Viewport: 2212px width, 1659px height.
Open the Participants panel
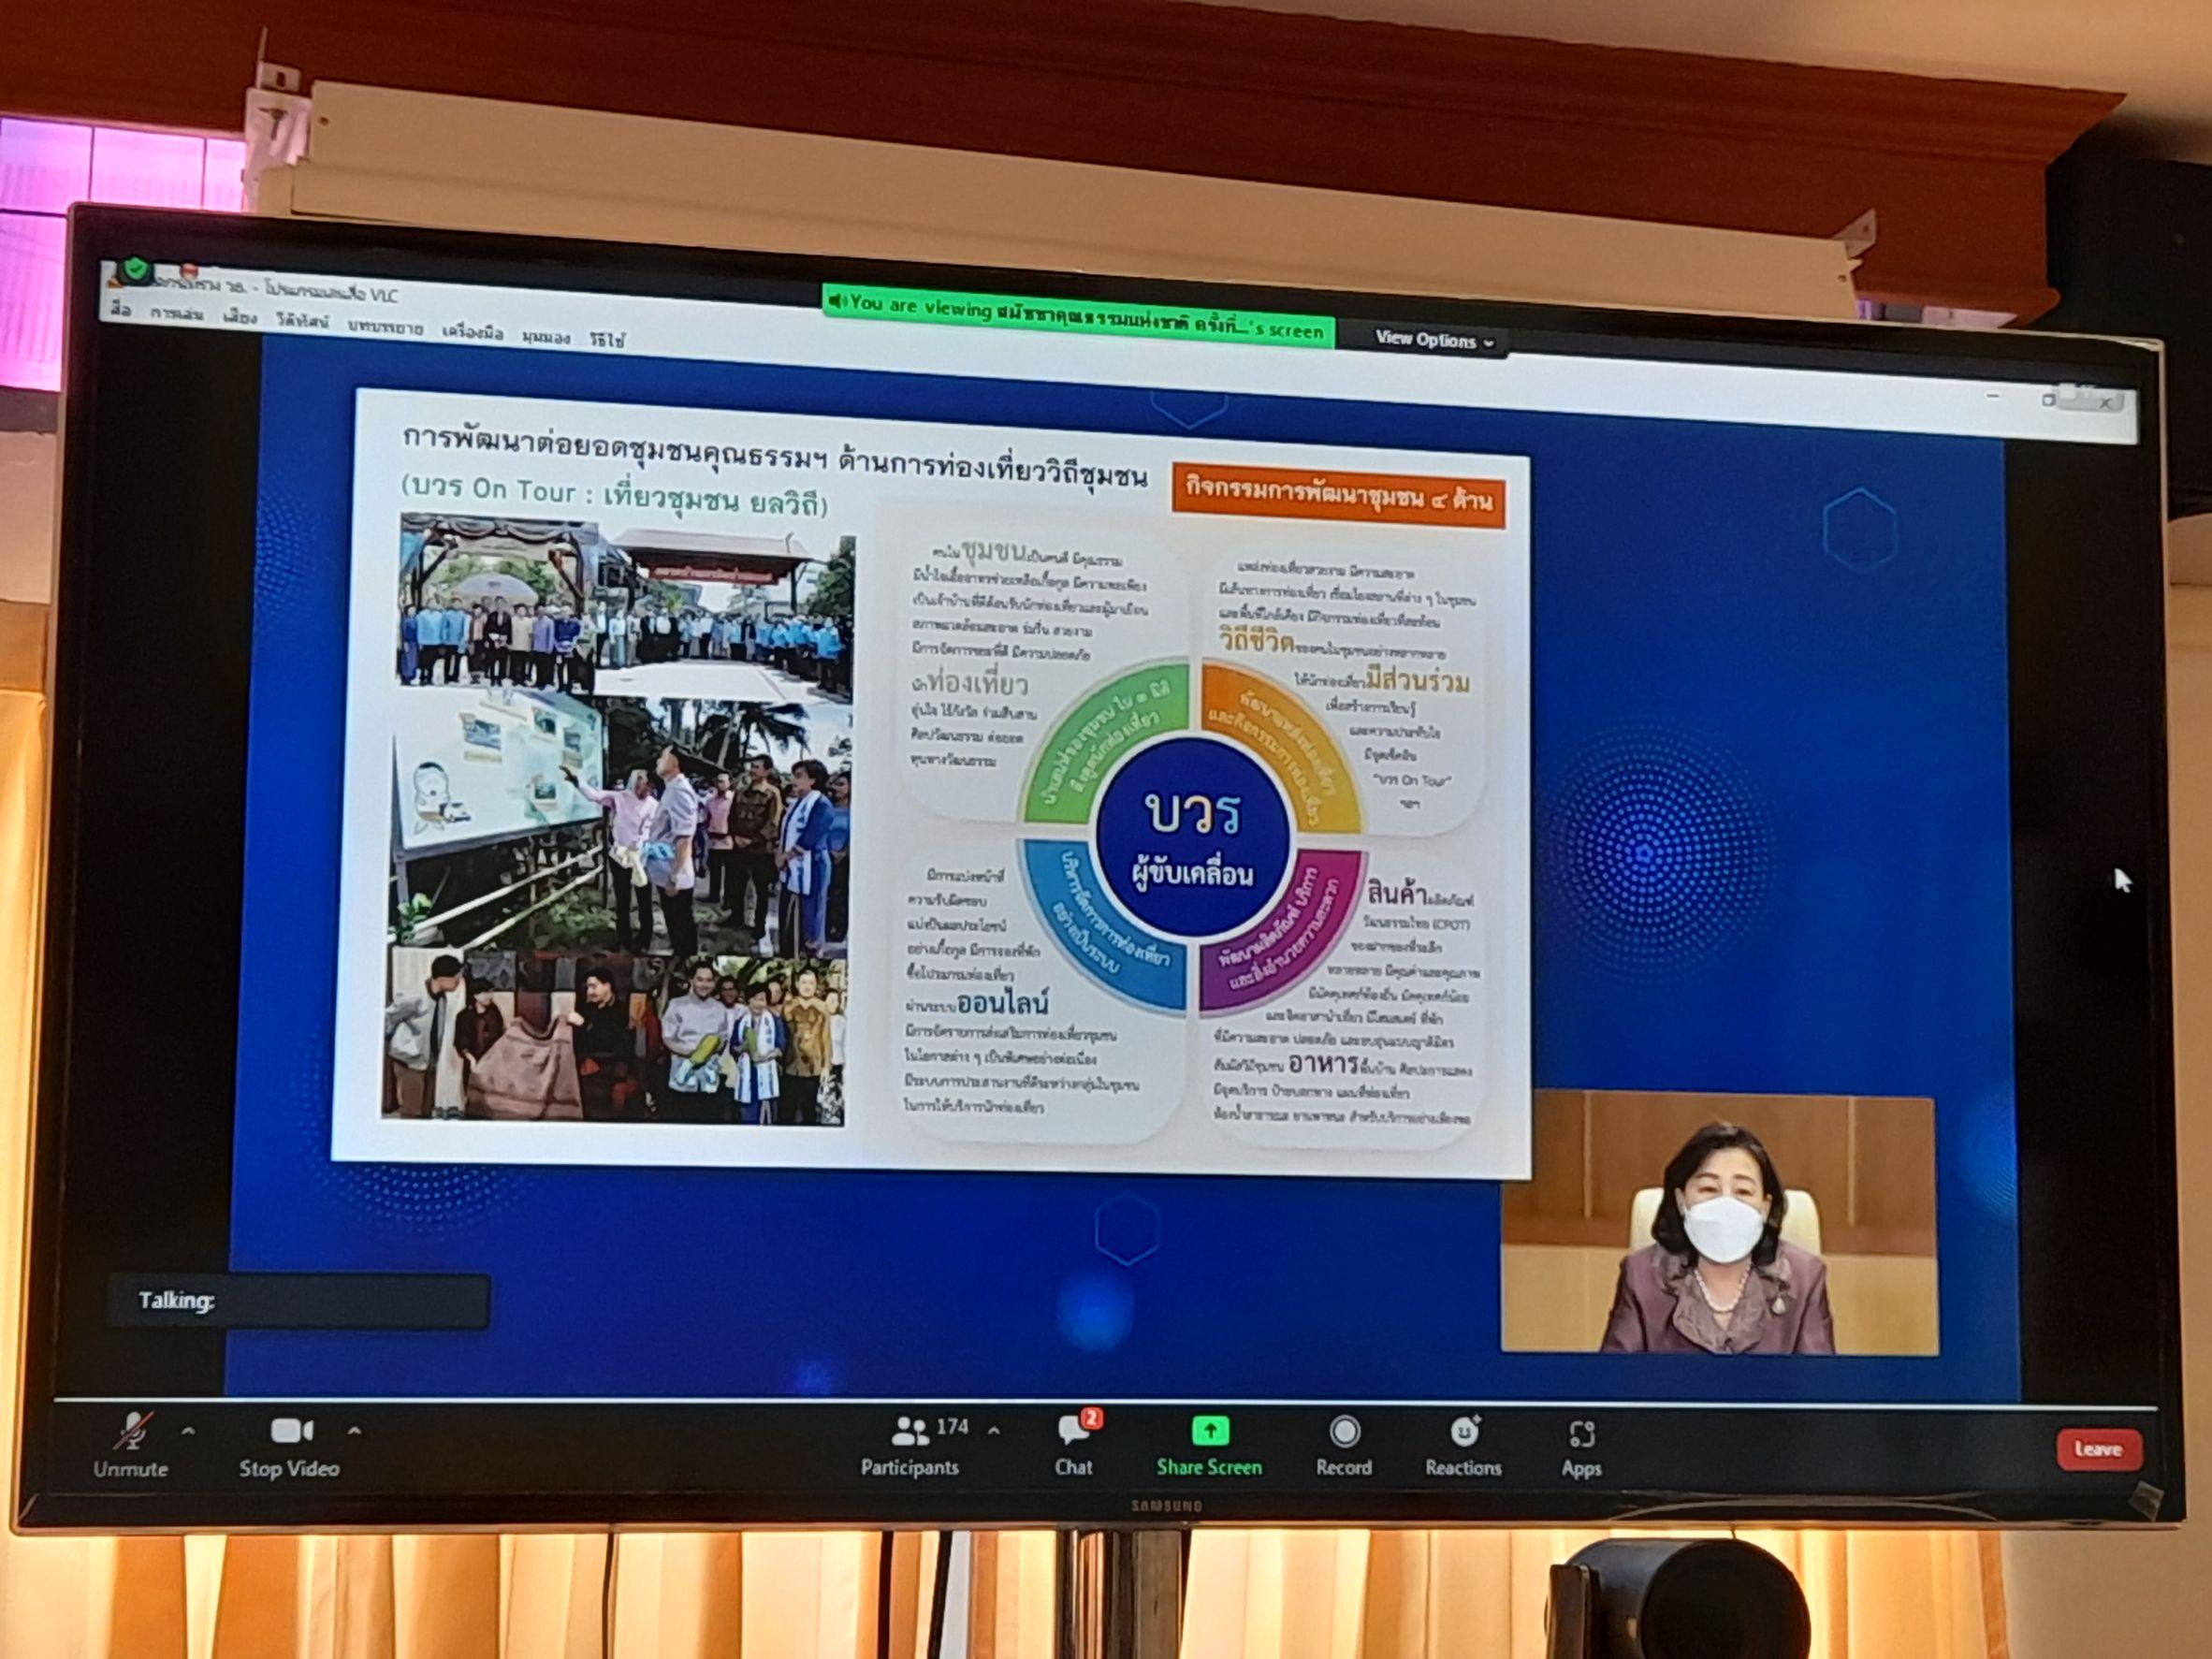tap(910, 1447)
